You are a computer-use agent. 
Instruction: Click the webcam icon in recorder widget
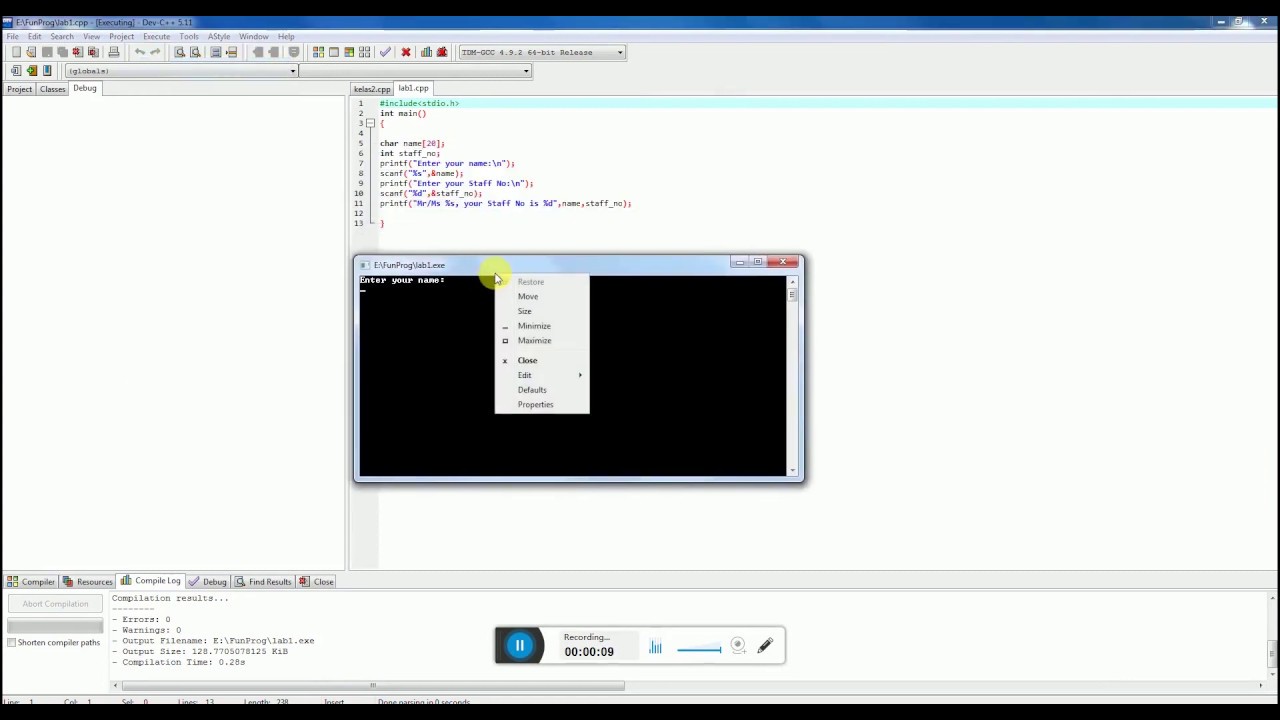click(738, 646)
